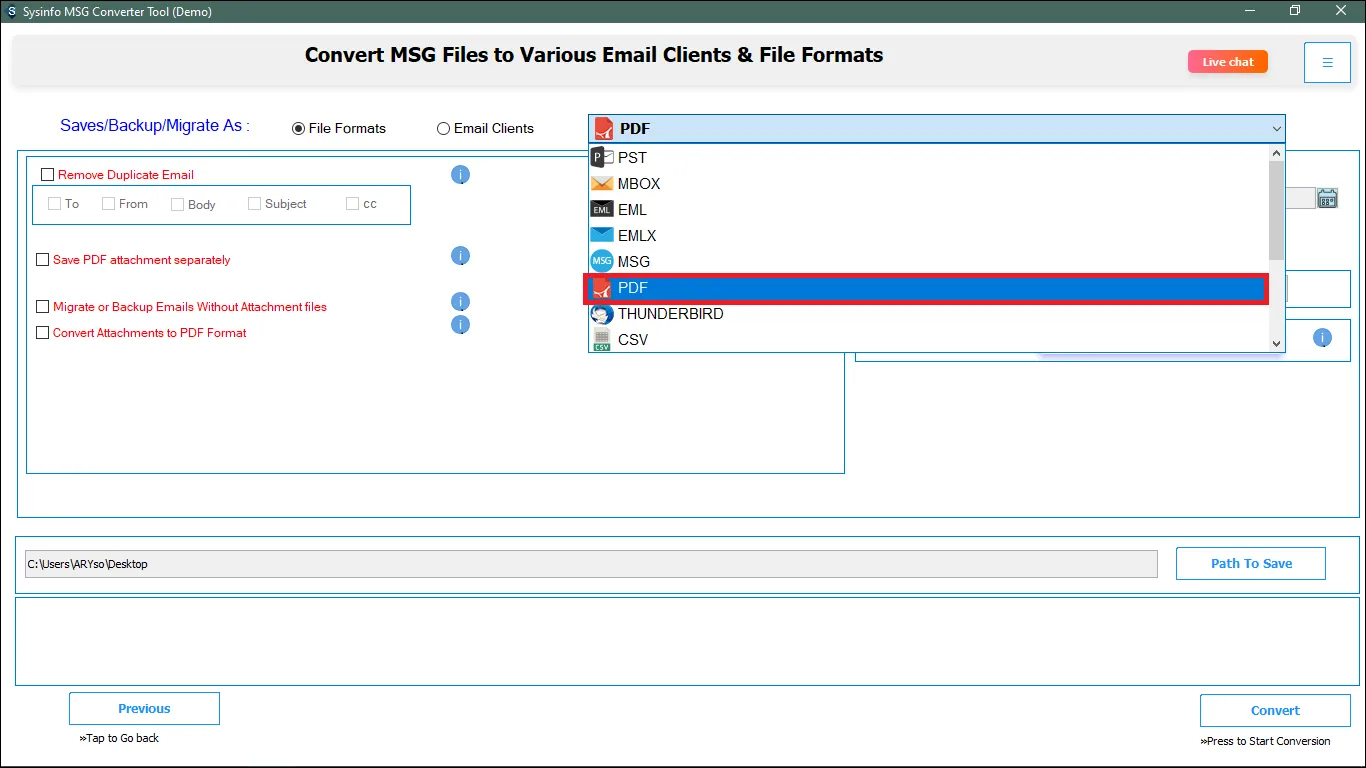
Task: Click the "»Tap to Go back" hint text
Action: pos(119,738)
